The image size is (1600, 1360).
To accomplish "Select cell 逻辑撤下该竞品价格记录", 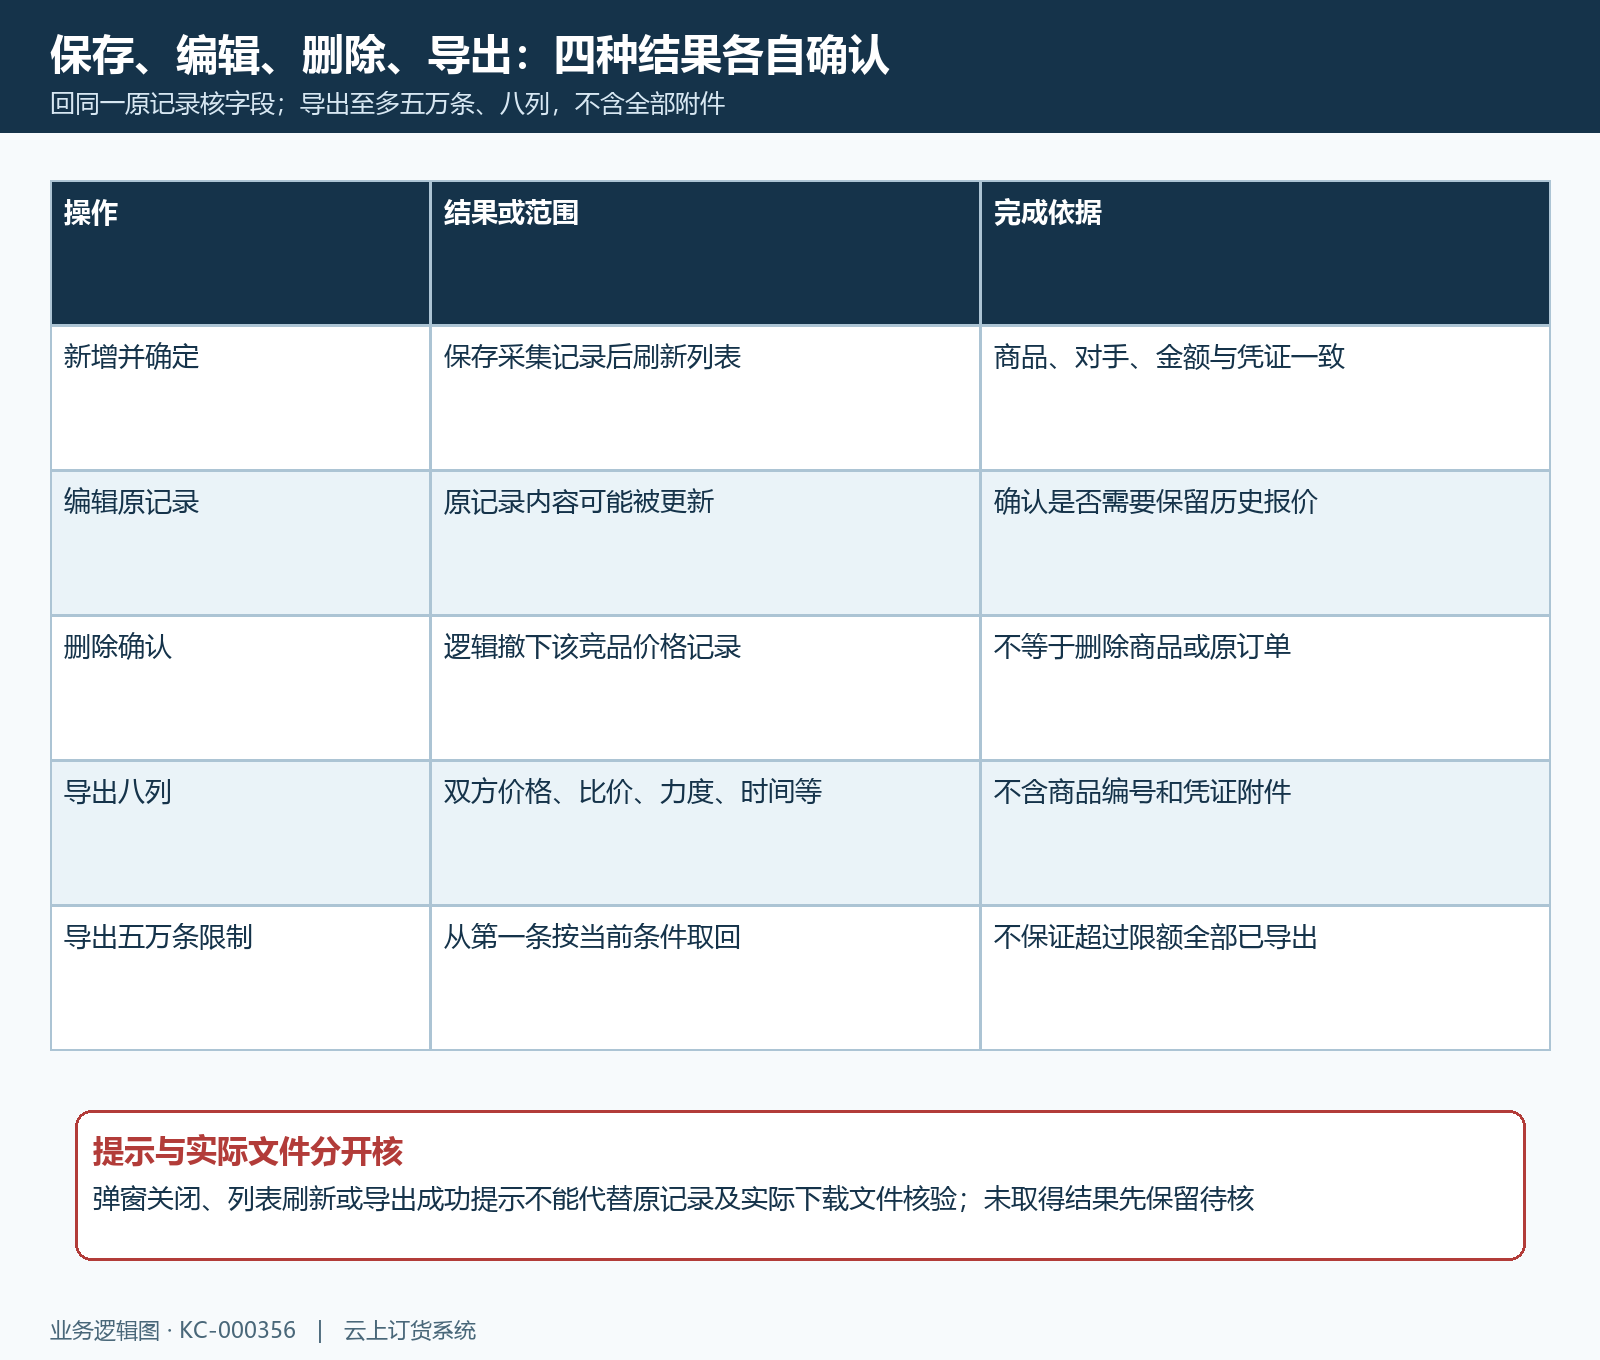I will coord(705,688).
